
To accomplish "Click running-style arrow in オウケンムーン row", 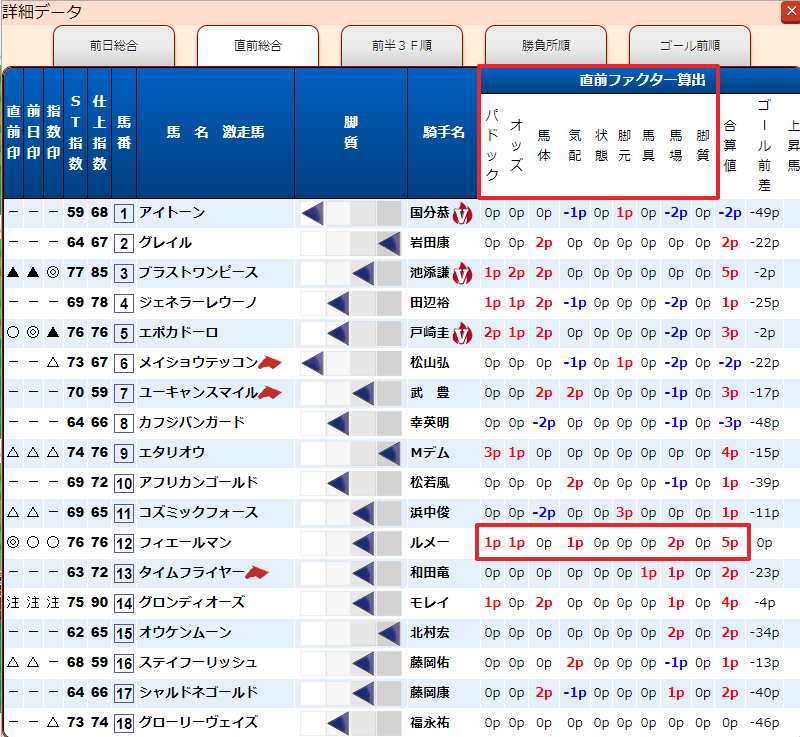I will [389, 633].
